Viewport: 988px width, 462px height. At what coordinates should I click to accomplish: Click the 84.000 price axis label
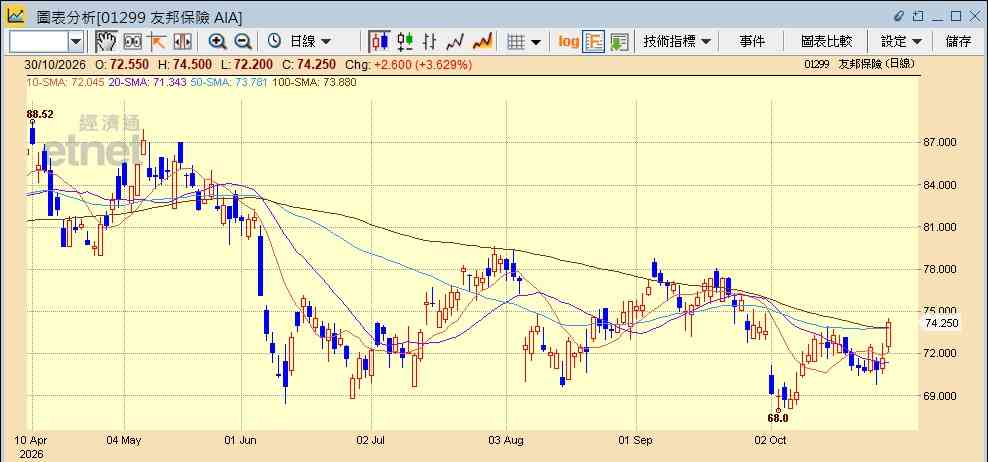[x=939, y=185]
